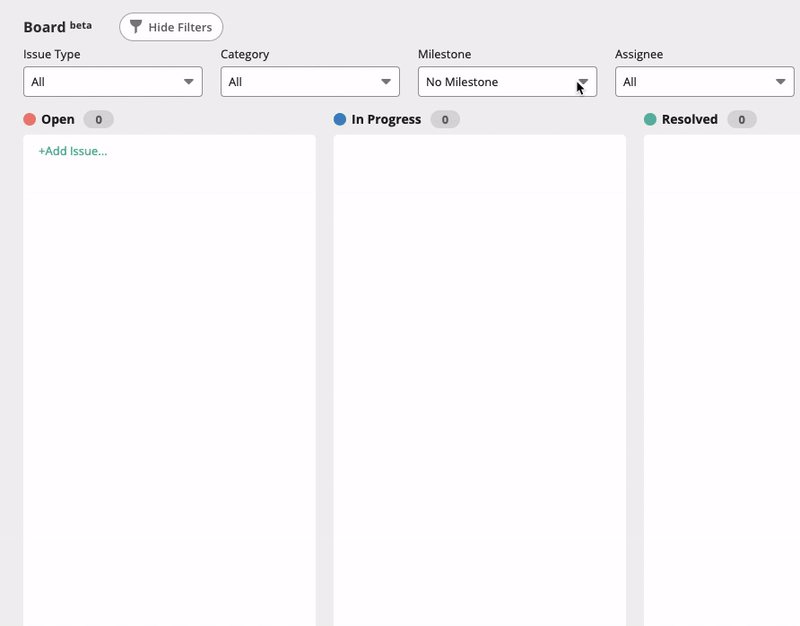
Task: Click the red Open status dot
Action: point(30,119)
